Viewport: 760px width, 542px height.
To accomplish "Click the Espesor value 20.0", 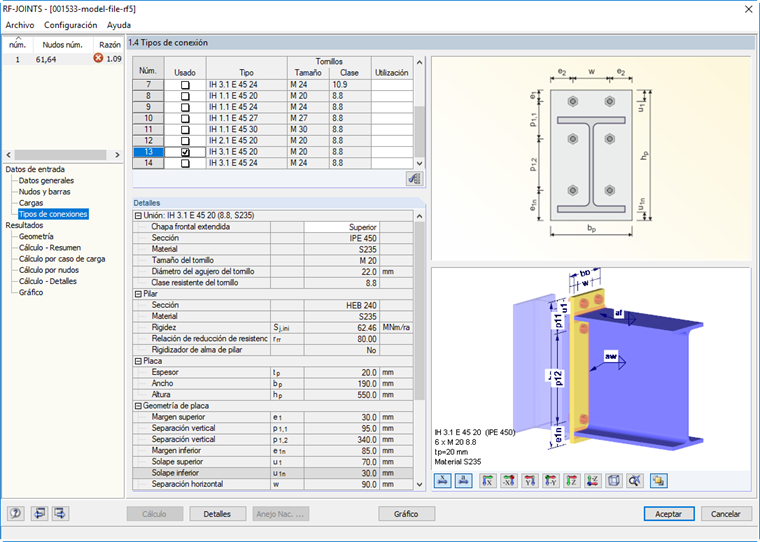I will pyautogui.click(x=342, y=372).
